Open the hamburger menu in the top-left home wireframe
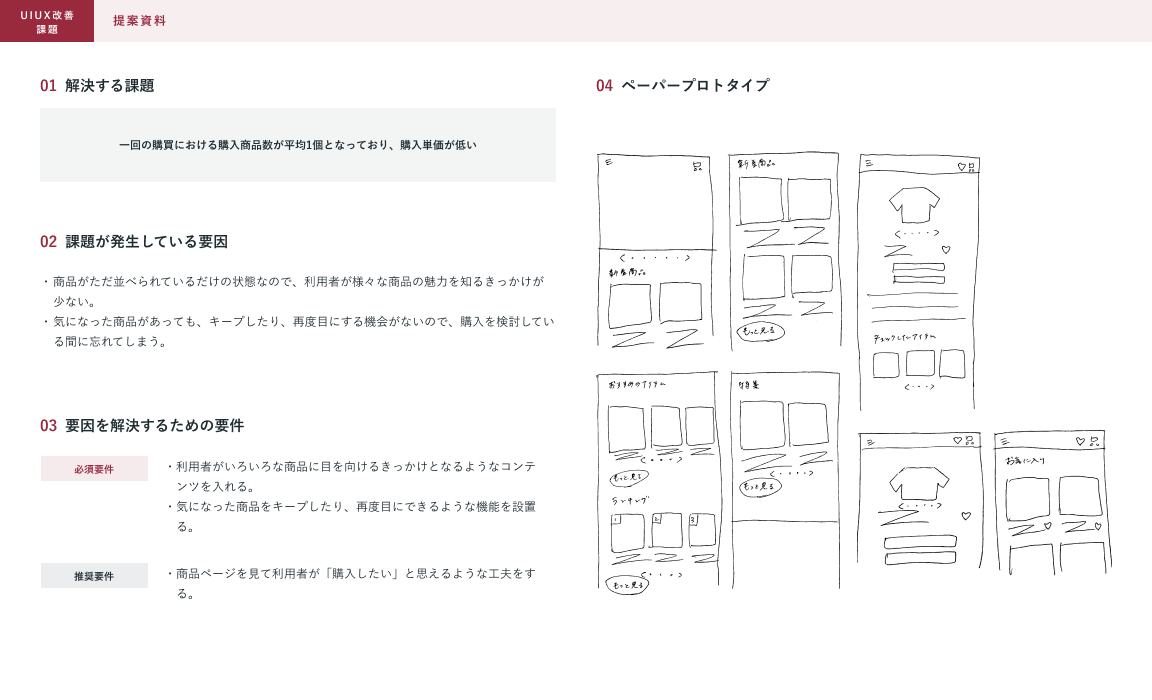Screen dimensions: 1152x700 coord(608,161)
